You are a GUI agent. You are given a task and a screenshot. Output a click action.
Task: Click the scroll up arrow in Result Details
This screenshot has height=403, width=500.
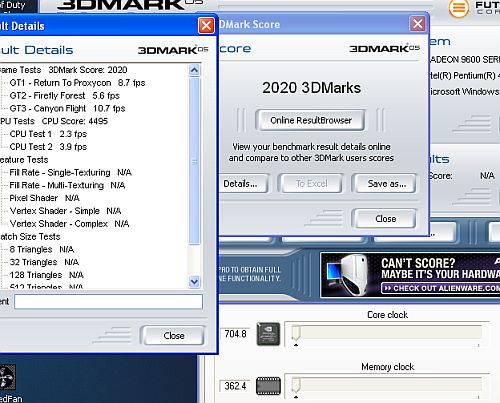(x=194, y=70)
